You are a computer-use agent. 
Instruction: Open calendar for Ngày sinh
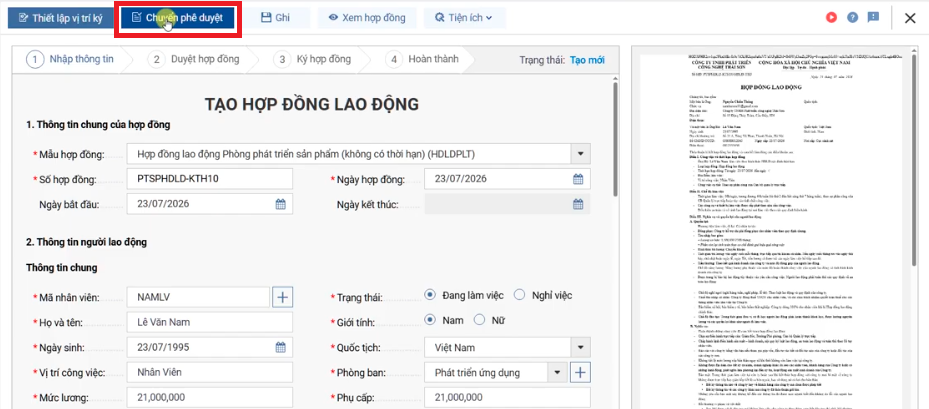click(281, 347)
